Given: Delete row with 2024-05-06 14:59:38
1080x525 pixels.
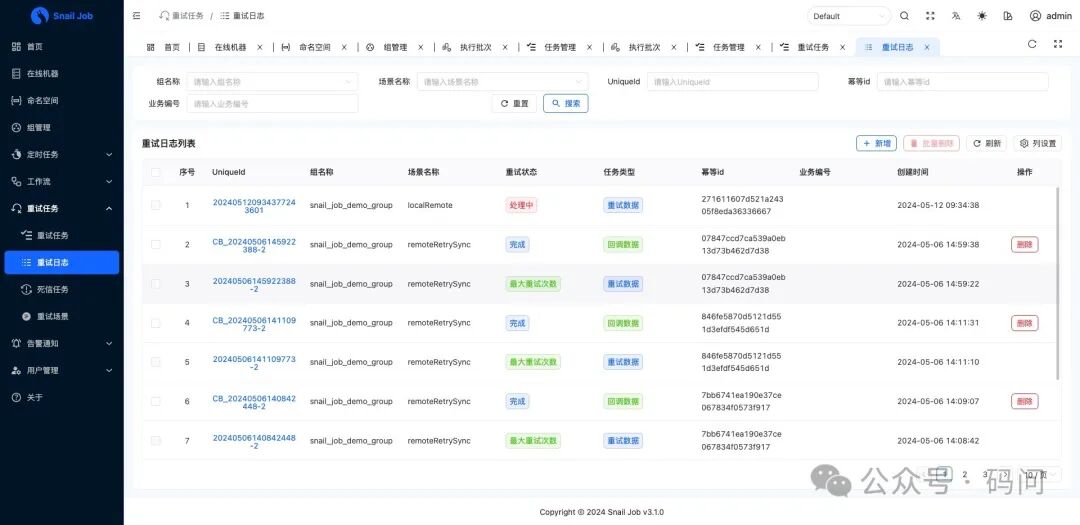Looking at the screenshot, I should [1024, 245].
